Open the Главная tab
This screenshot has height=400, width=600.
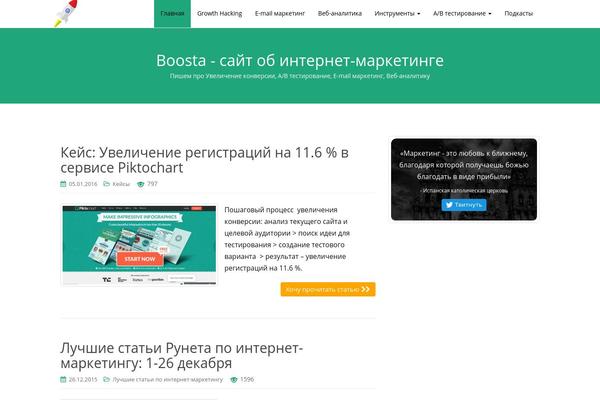coord(172,13)
